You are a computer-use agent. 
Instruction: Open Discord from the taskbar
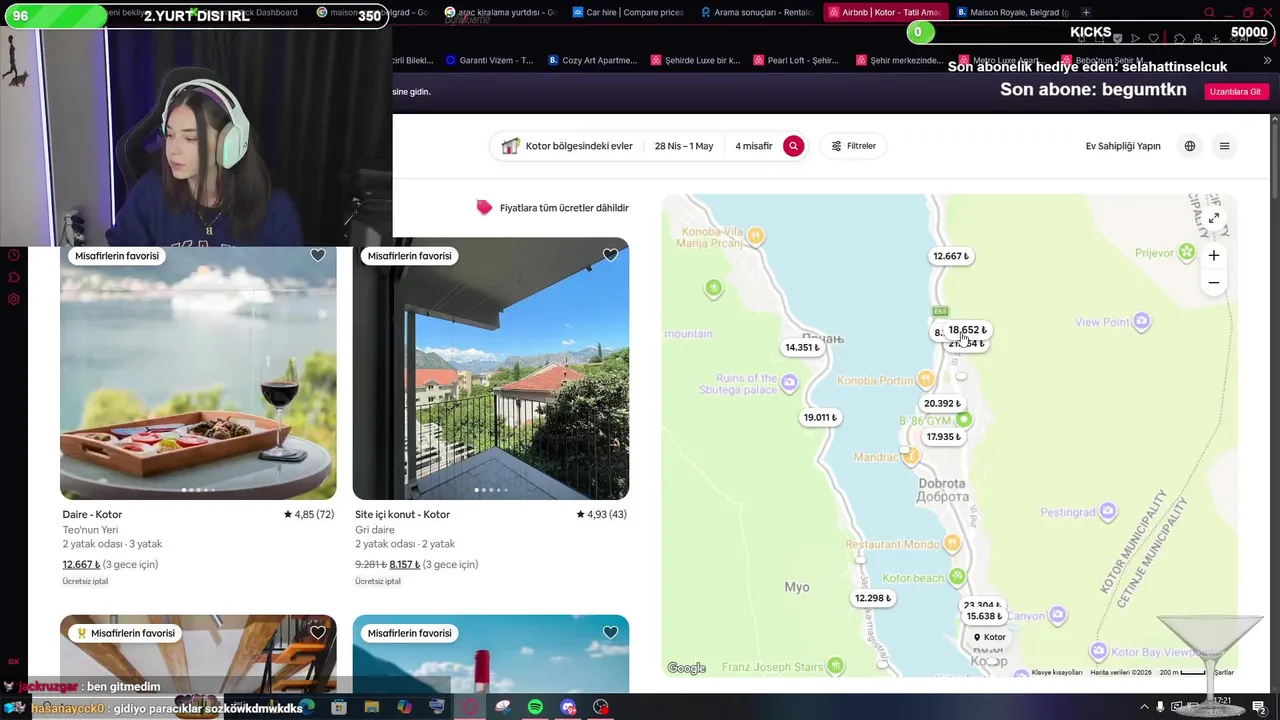(x=568, y=707)
